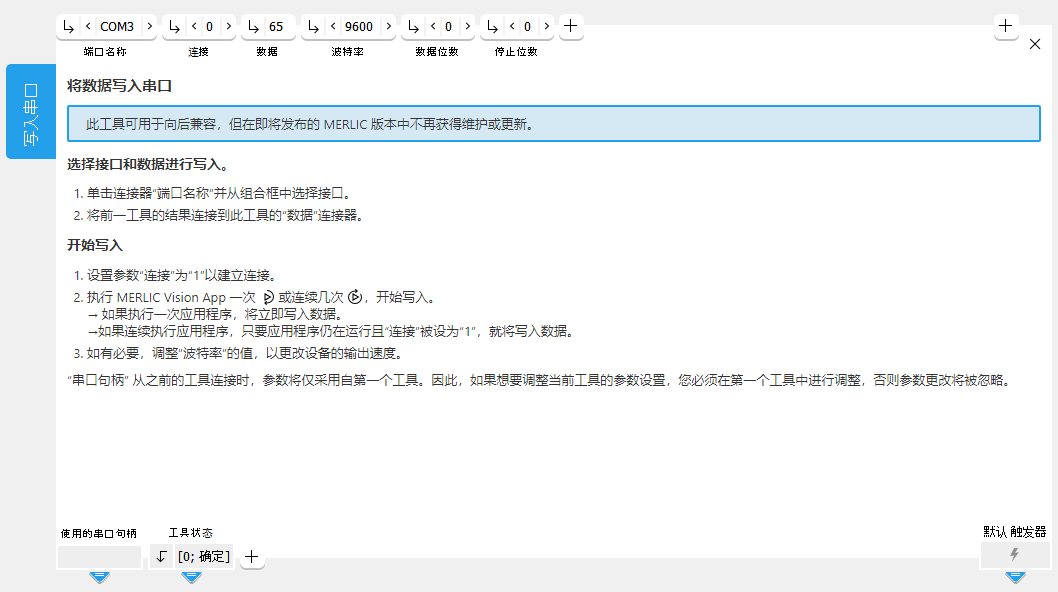Decrease the 波特率 9600 value
This screenshot has height=592, width=1058.
tap(333, 27)
